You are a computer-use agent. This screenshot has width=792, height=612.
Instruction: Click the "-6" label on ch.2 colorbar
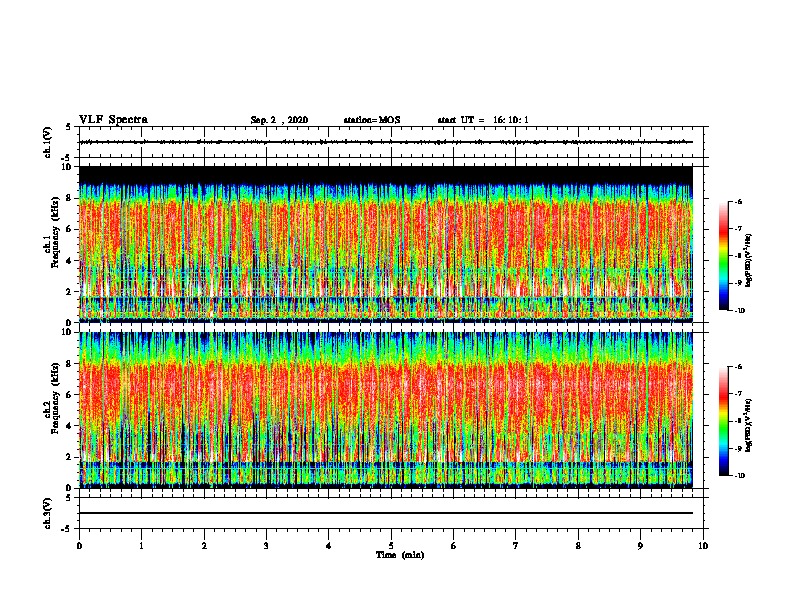(738, 367)
